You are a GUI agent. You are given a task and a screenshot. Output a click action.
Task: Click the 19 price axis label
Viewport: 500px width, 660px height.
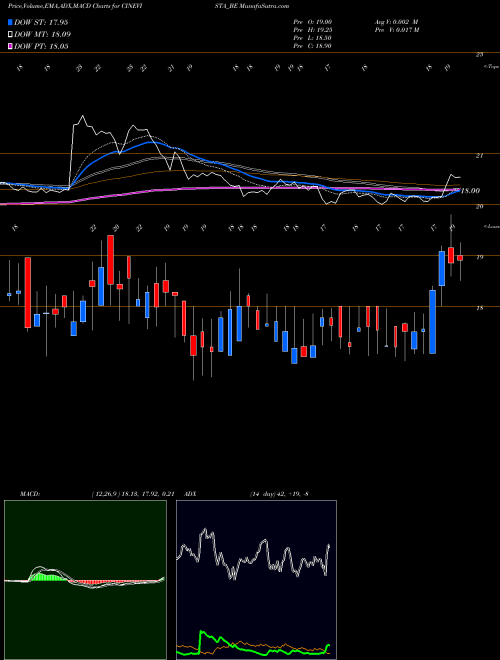(x=479, y=257)
